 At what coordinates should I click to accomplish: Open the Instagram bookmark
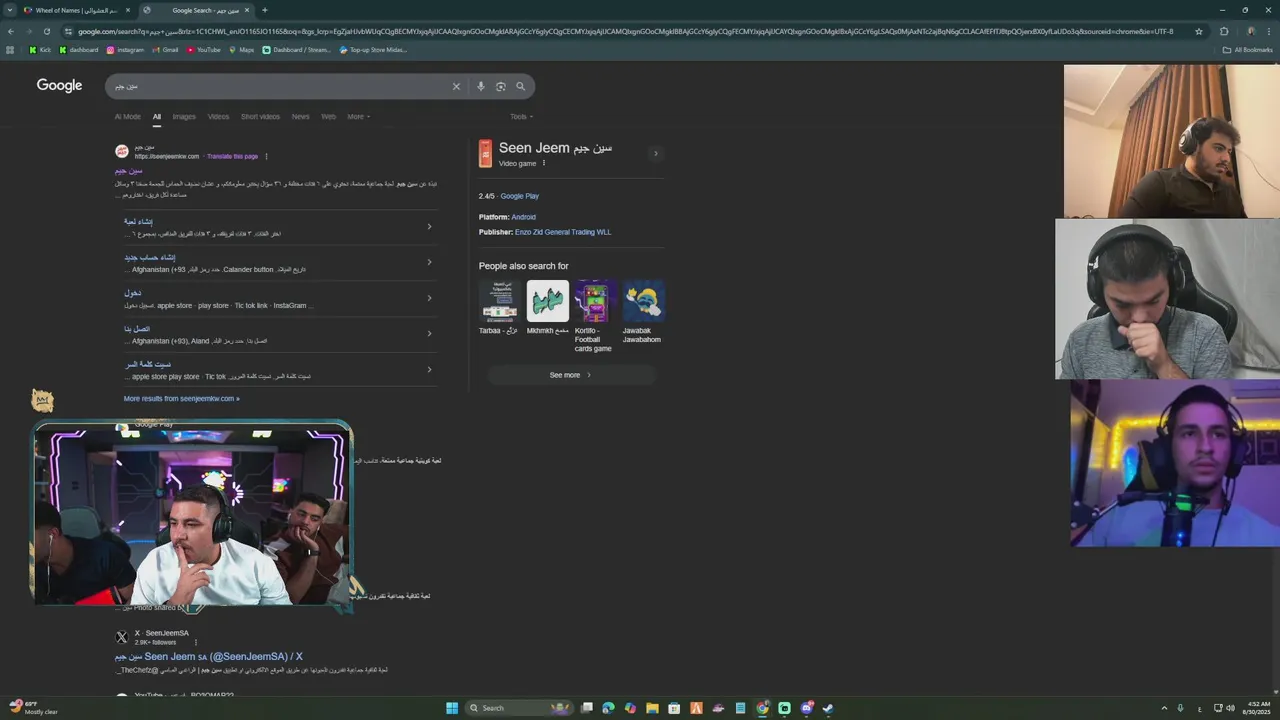point(125,49)
